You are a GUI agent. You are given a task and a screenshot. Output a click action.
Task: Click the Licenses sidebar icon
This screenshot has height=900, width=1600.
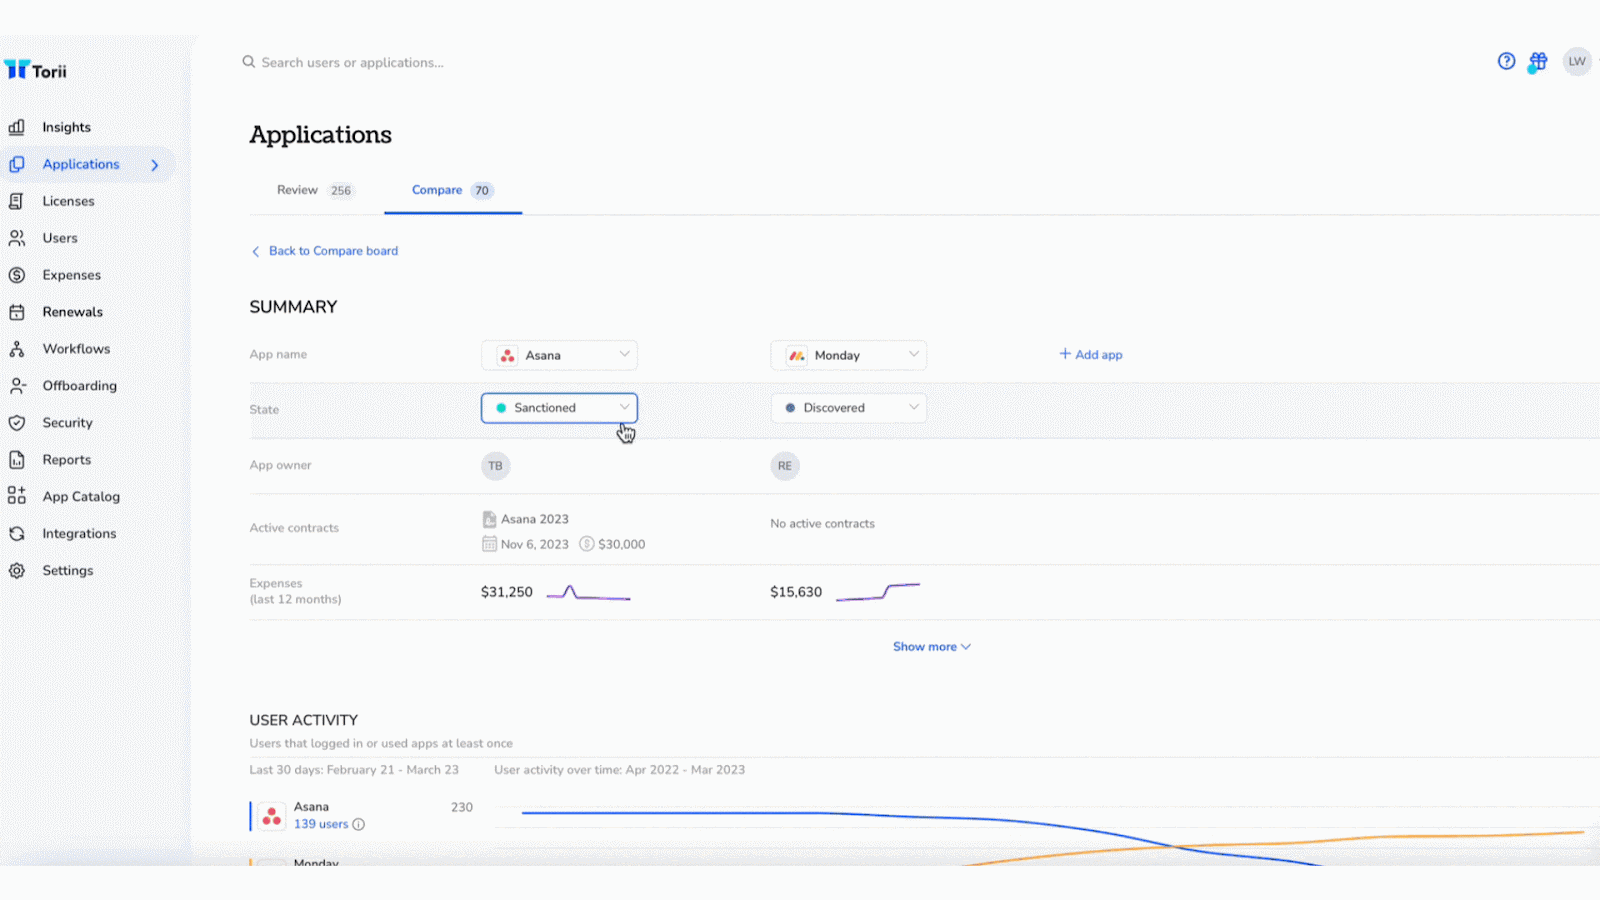(x=17, y=201)
